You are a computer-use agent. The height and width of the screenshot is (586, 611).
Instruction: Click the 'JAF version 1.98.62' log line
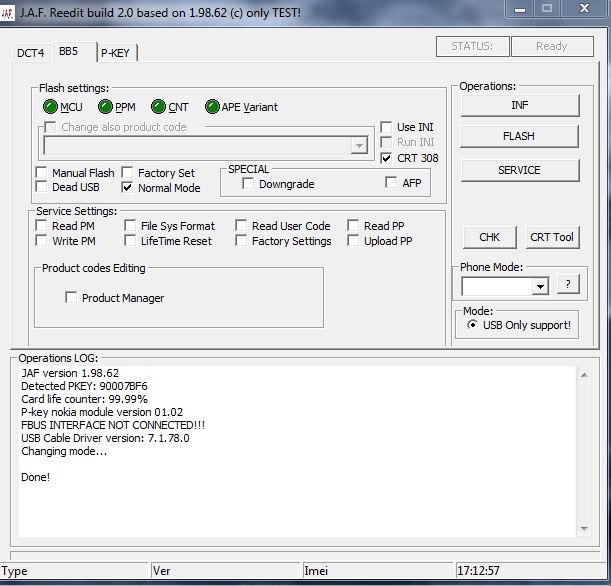70,373
